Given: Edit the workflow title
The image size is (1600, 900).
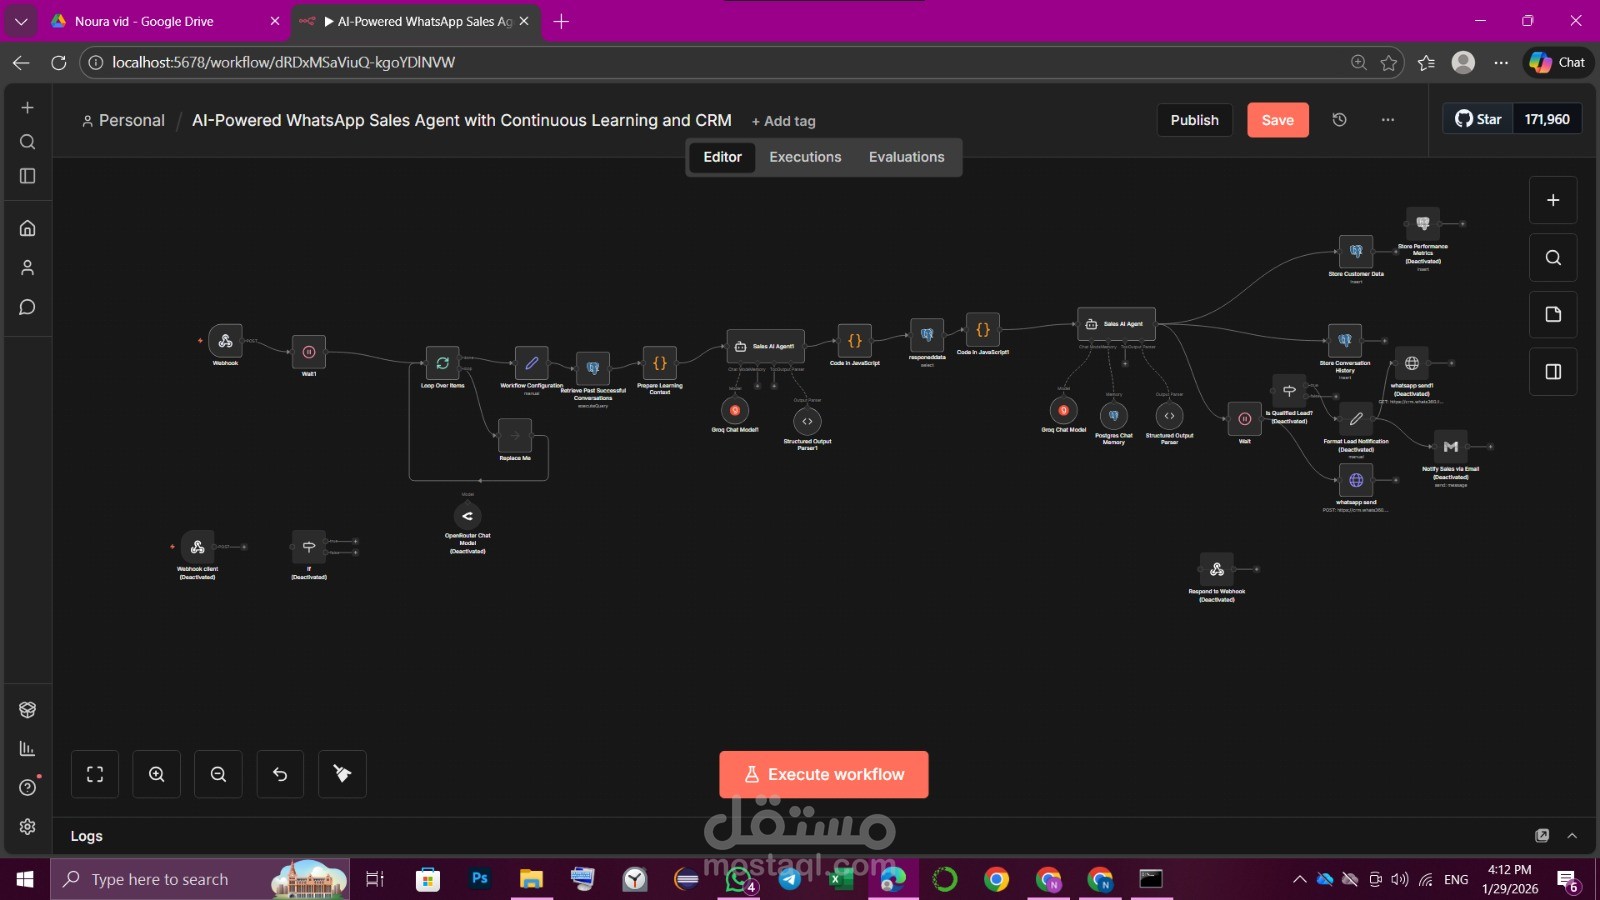Looking at the screenshot, I should (x=462, y=120).
